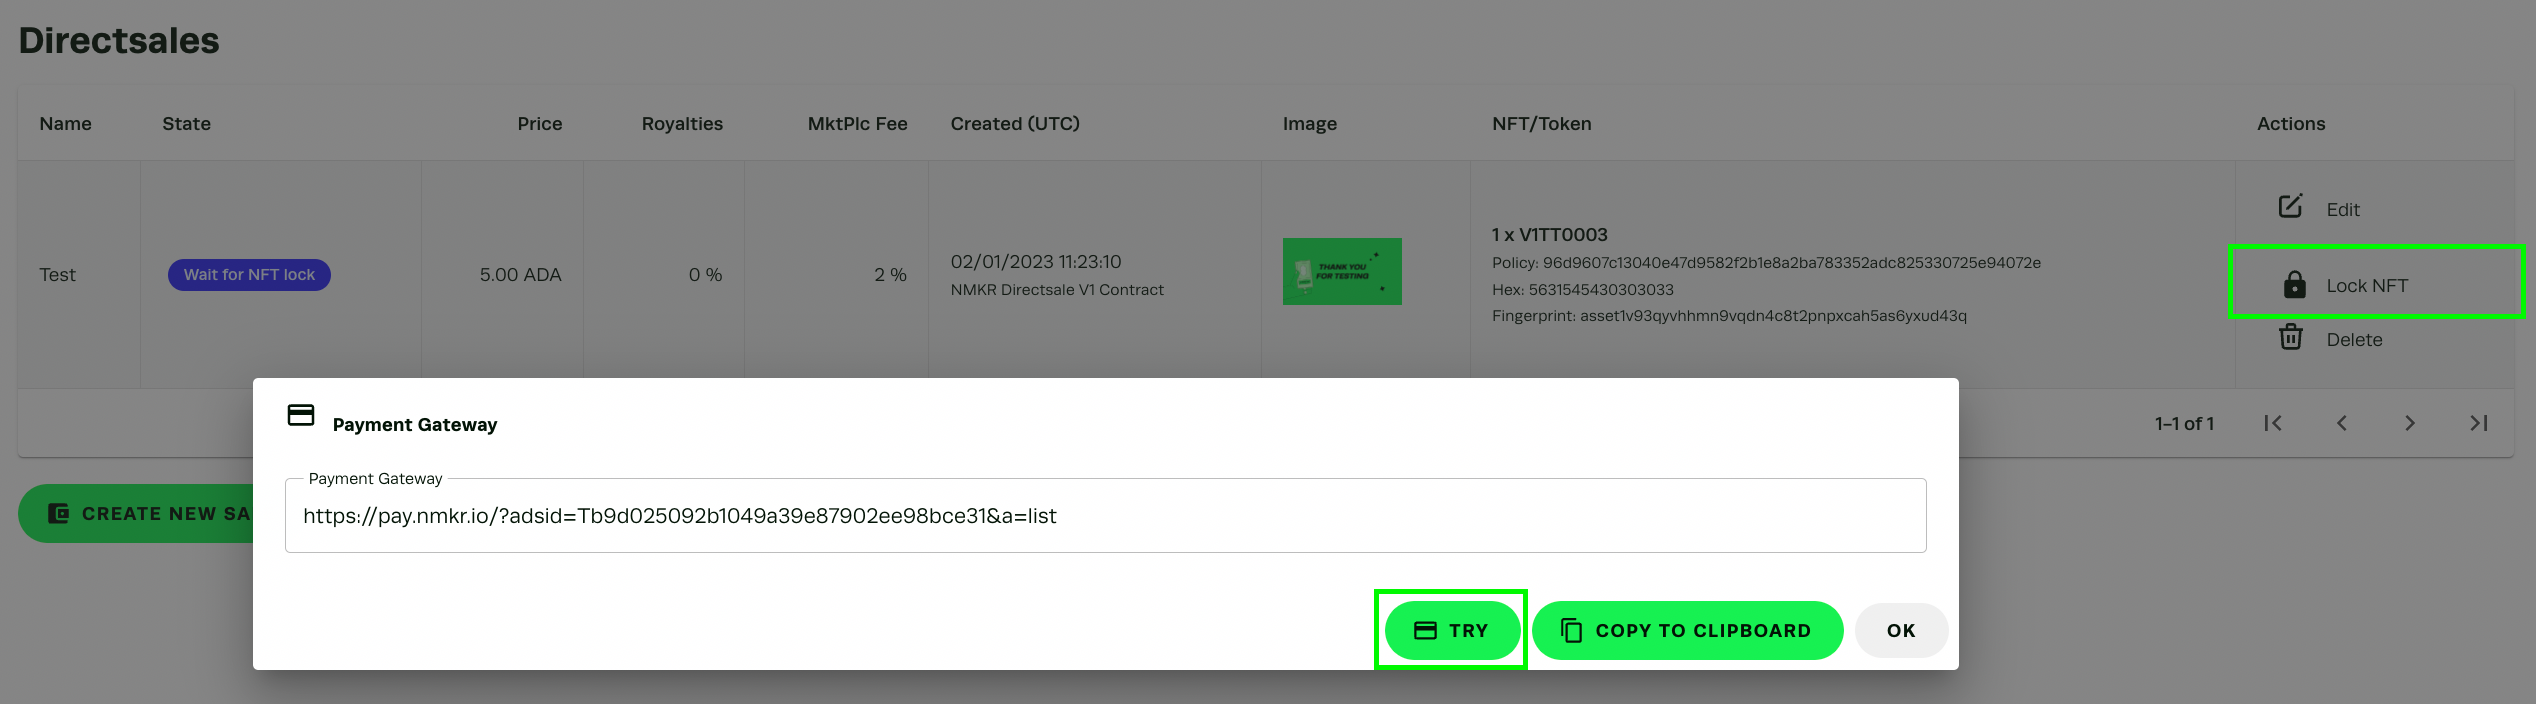Go to next page arrow

click(x=2409, y=423)
